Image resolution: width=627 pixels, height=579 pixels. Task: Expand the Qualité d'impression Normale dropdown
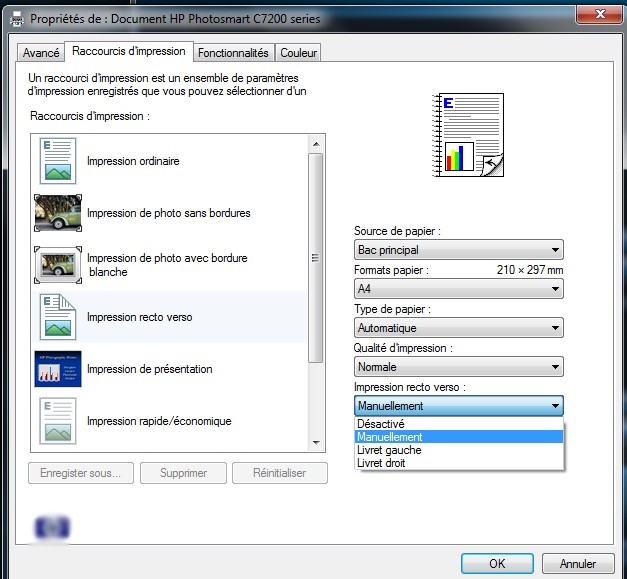point(459,367)
